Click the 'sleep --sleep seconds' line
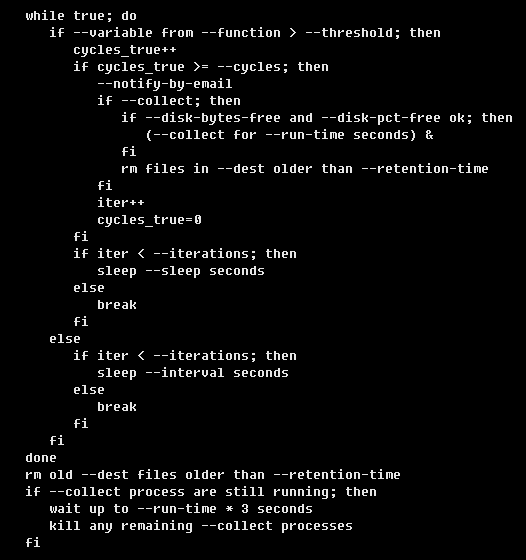 [x=181, y=271]
